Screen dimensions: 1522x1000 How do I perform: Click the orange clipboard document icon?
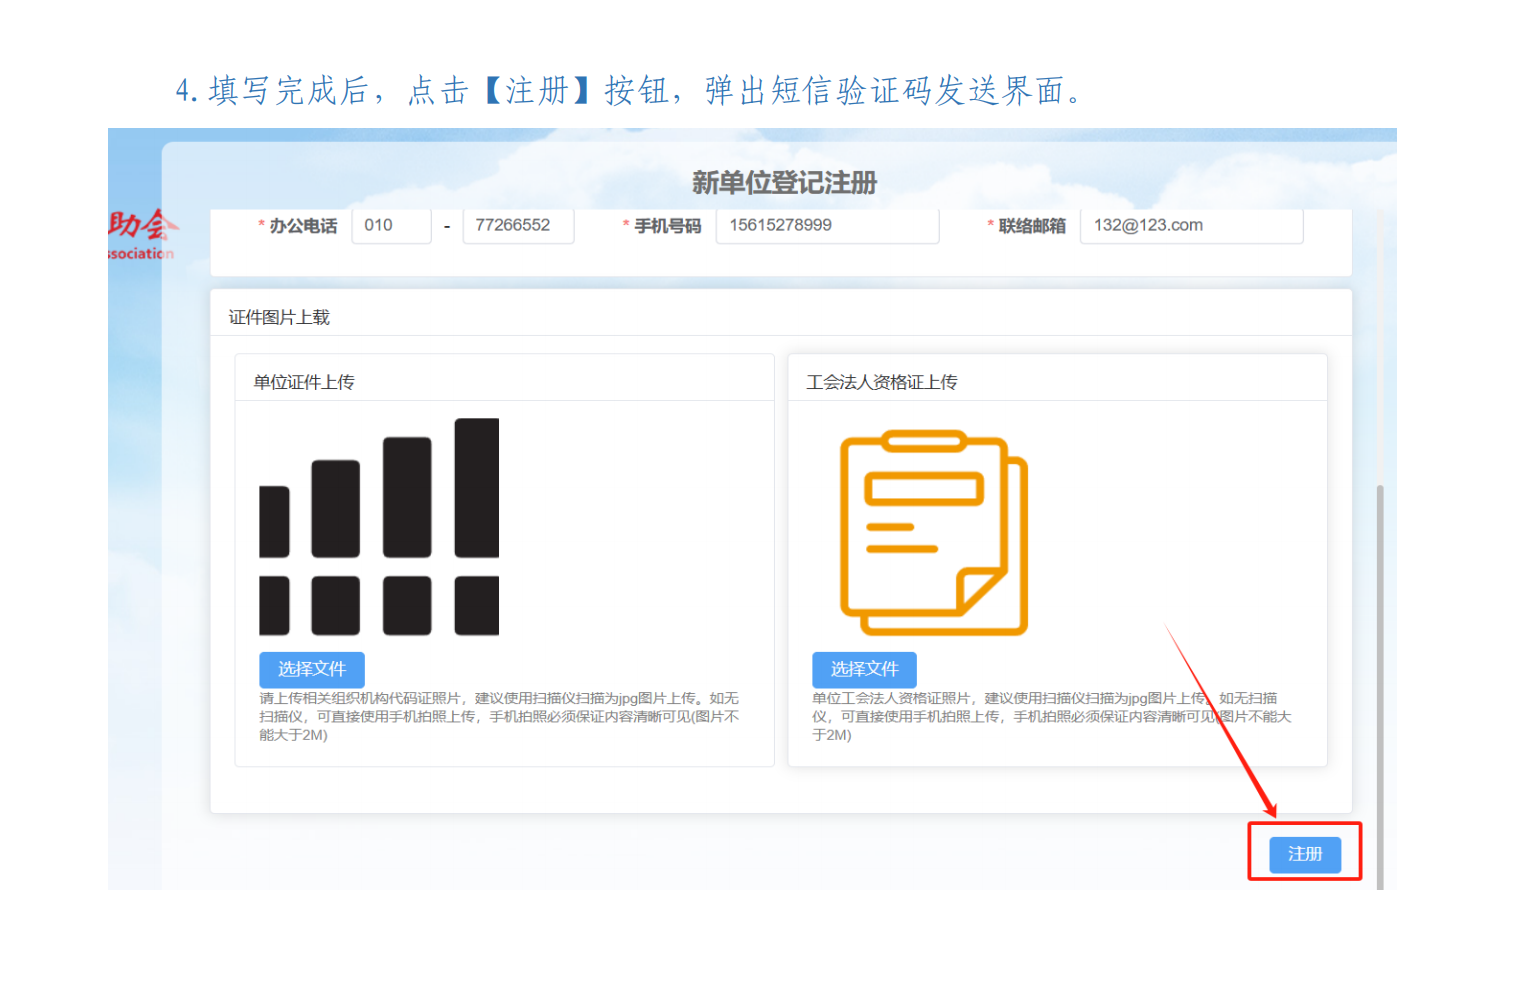click(x=932, y=533)
